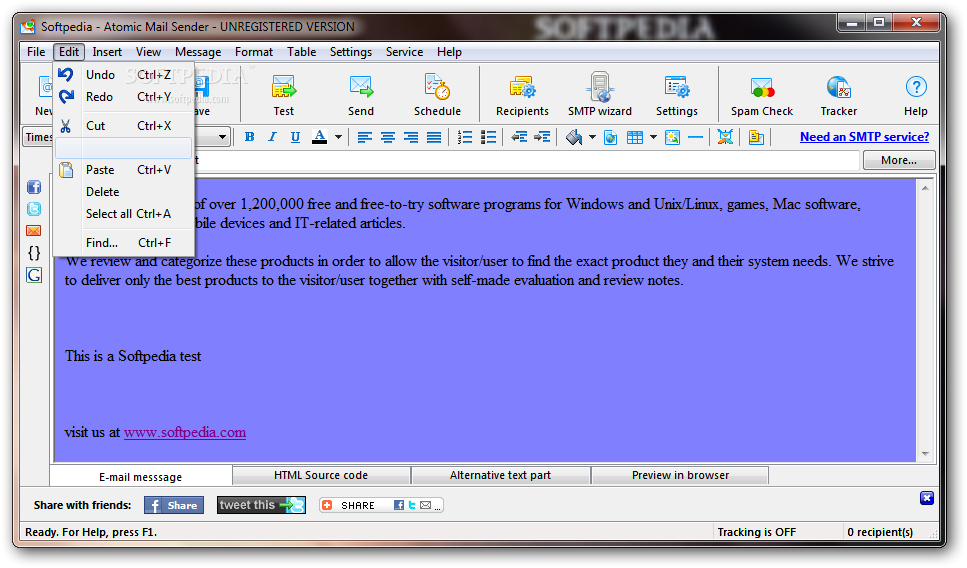967x568 pixels.
Task: Insert a horizontal line
Action: coord(695,137)
